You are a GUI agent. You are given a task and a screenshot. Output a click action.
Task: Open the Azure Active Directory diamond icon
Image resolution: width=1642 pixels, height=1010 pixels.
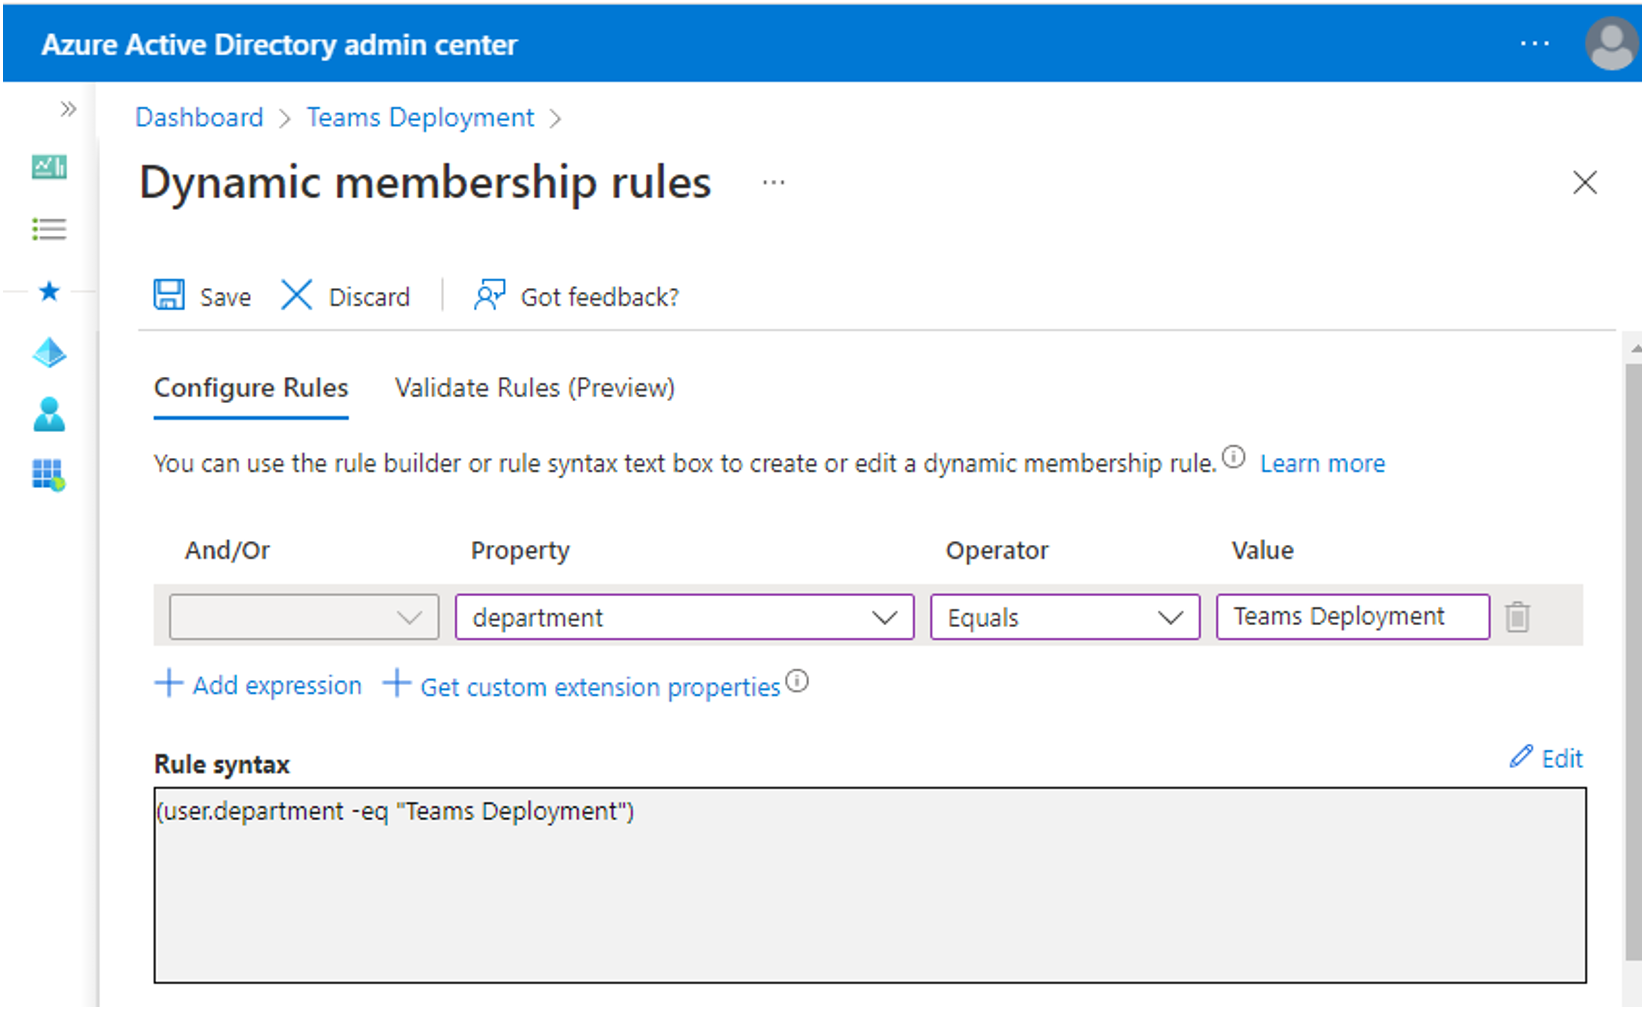(49, 352)
